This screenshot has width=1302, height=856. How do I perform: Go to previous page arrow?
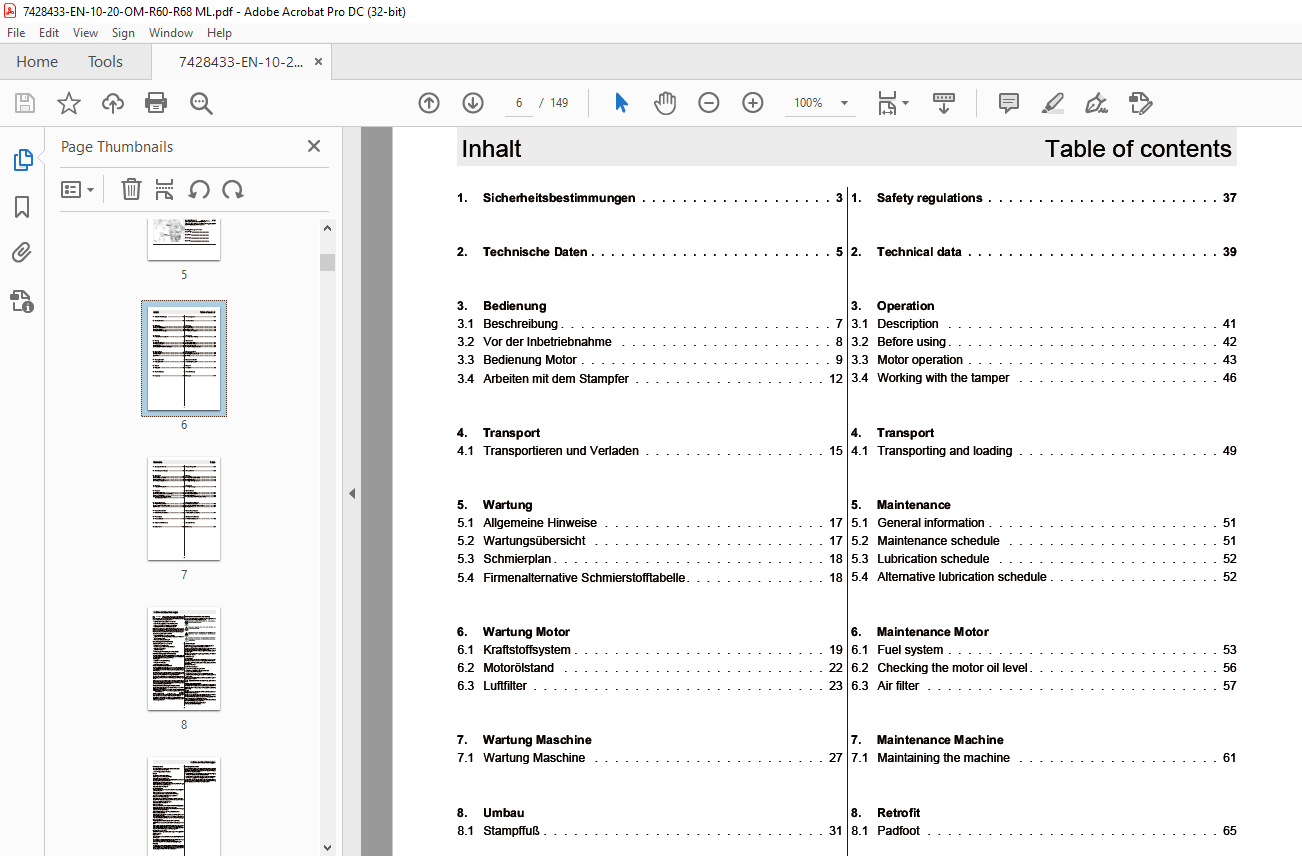pos(429,103)
